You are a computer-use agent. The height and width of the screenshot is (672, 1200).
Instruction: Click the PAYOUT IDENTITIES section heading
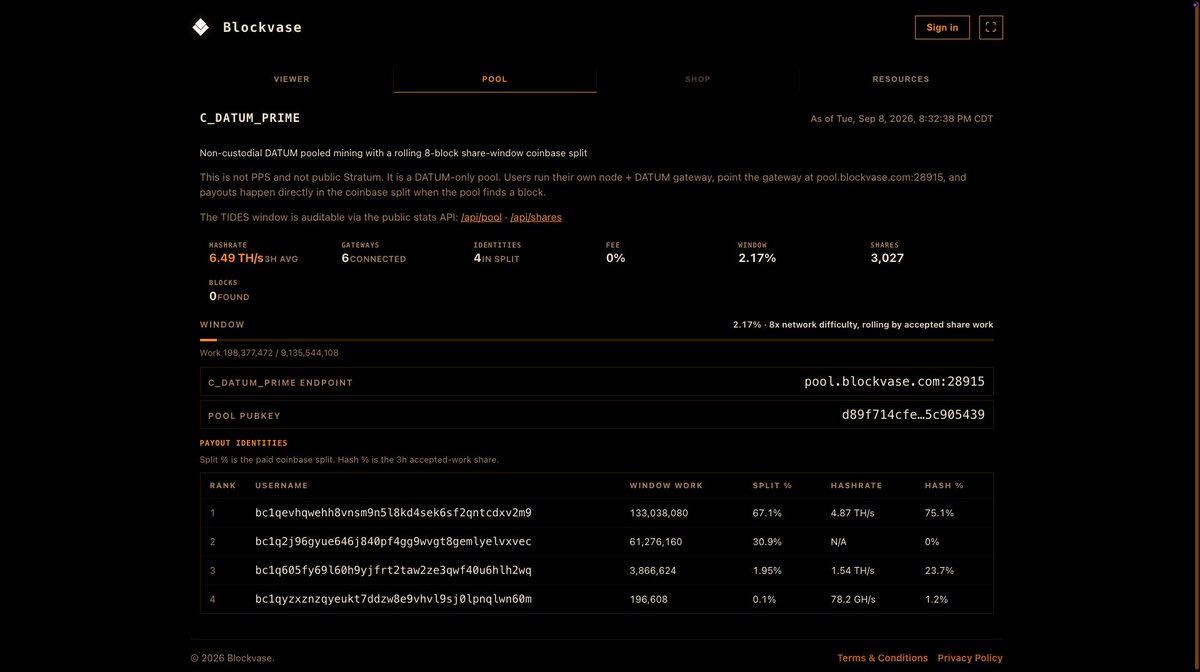pos(244,443)
